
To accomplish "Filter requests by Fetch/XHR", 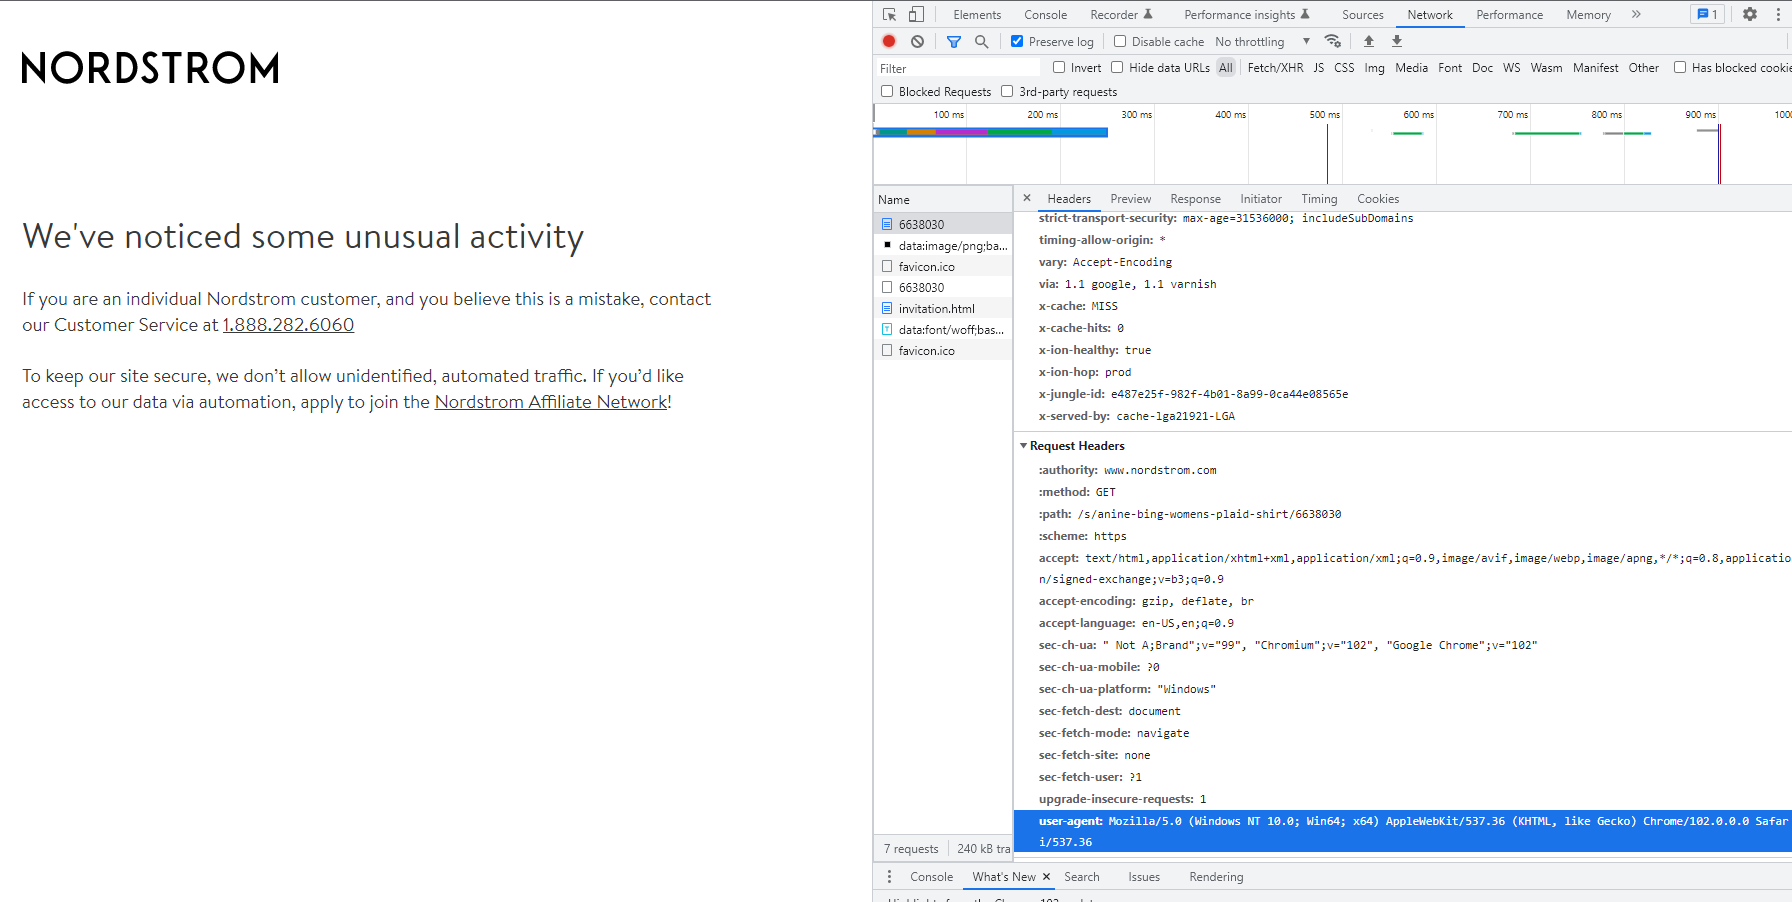I will tap(1275, 67).
